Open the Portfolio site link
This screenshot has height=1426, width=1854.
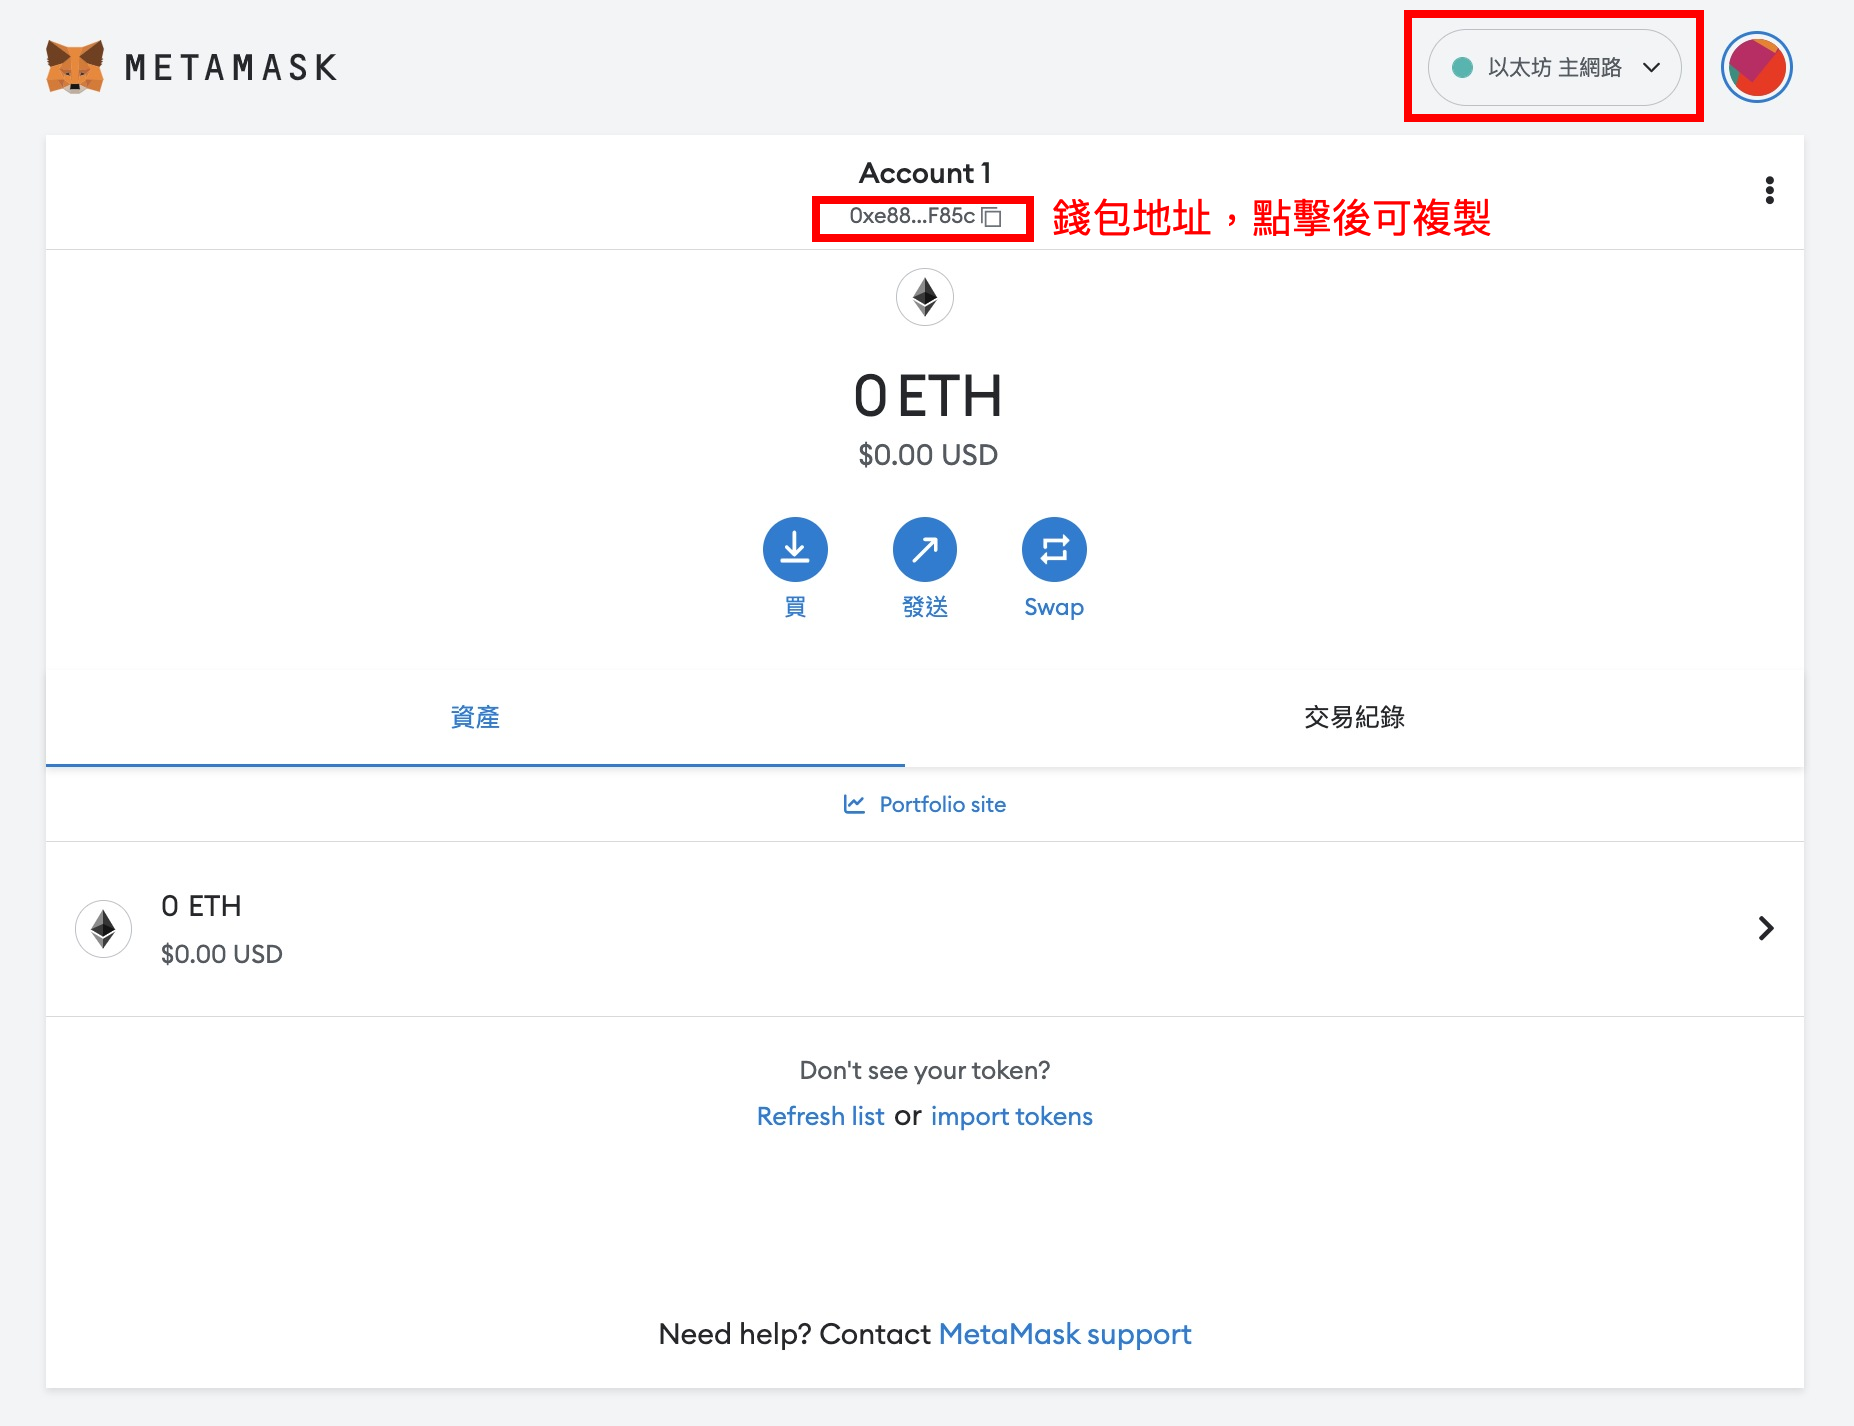click(x=942, y=804)
